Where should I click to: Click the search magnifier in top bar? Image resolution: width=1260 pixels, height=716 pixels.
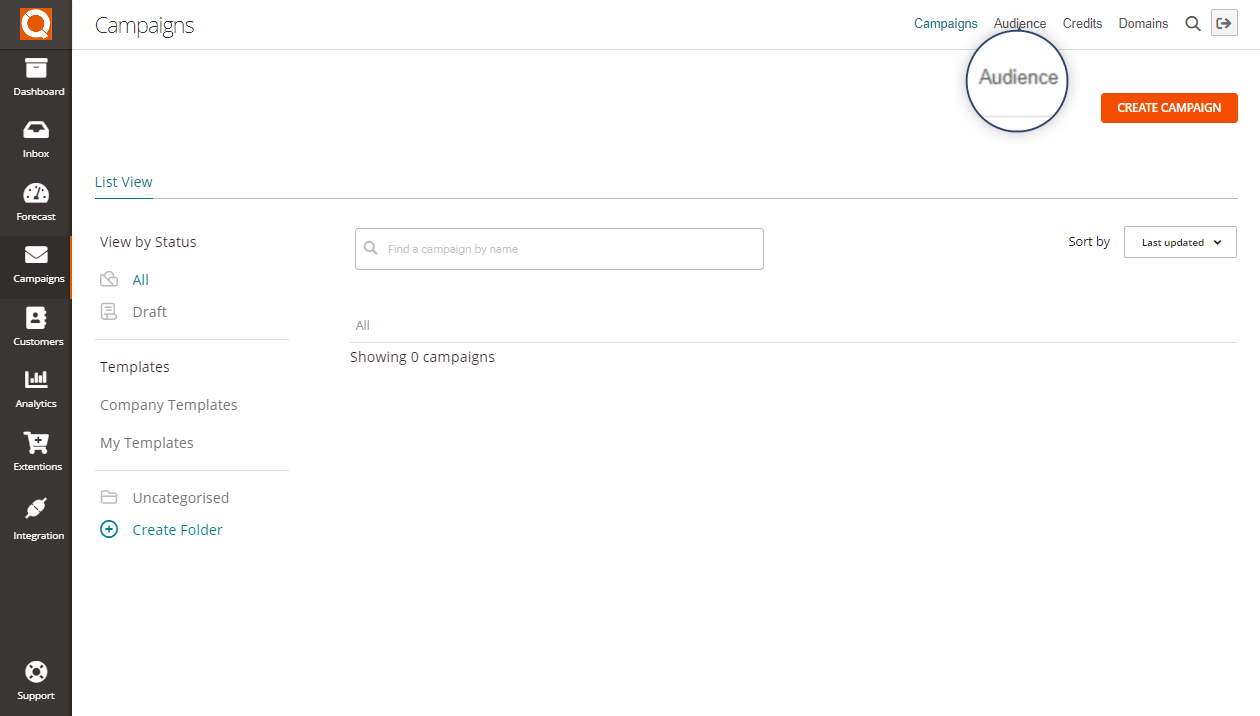coord(1192,24)
